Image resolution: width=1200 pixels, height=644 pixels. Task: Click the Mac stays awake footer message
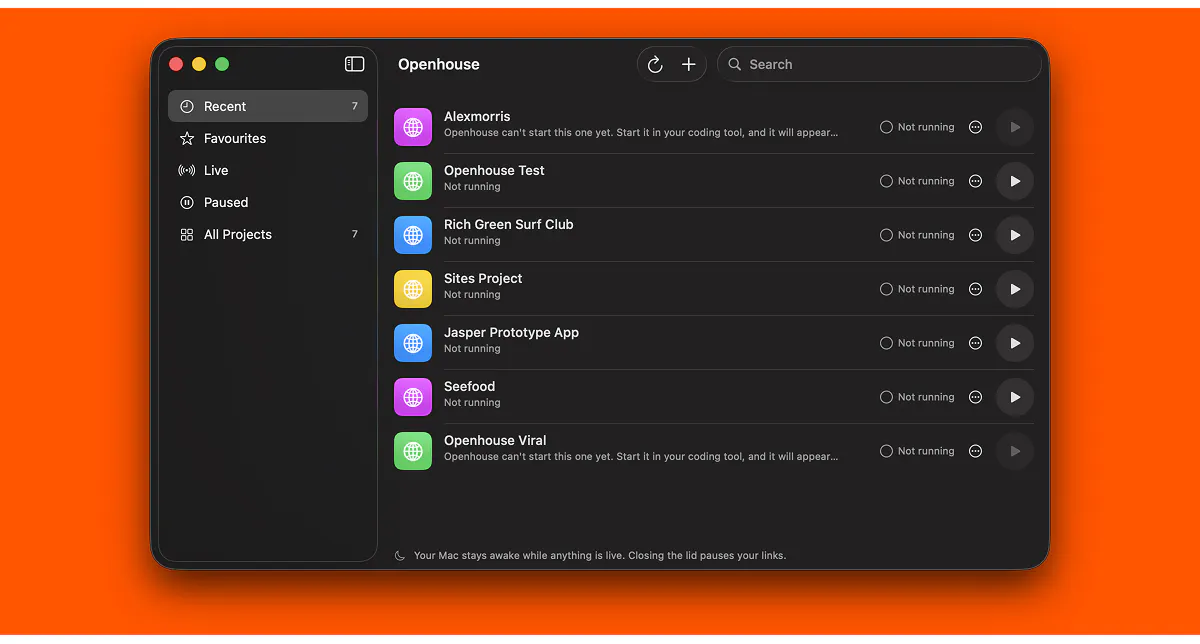pos(600,555)
